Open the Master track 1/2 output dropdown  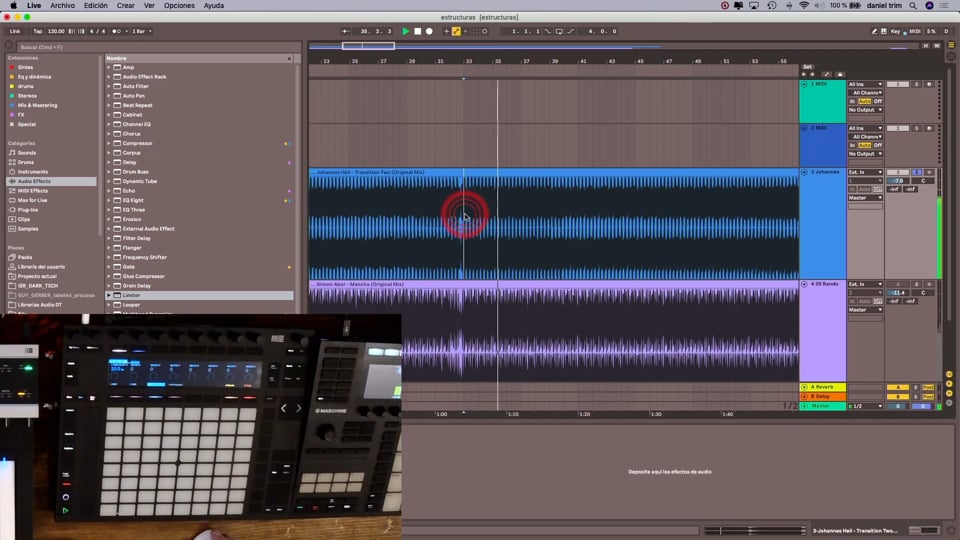(865, 407)
